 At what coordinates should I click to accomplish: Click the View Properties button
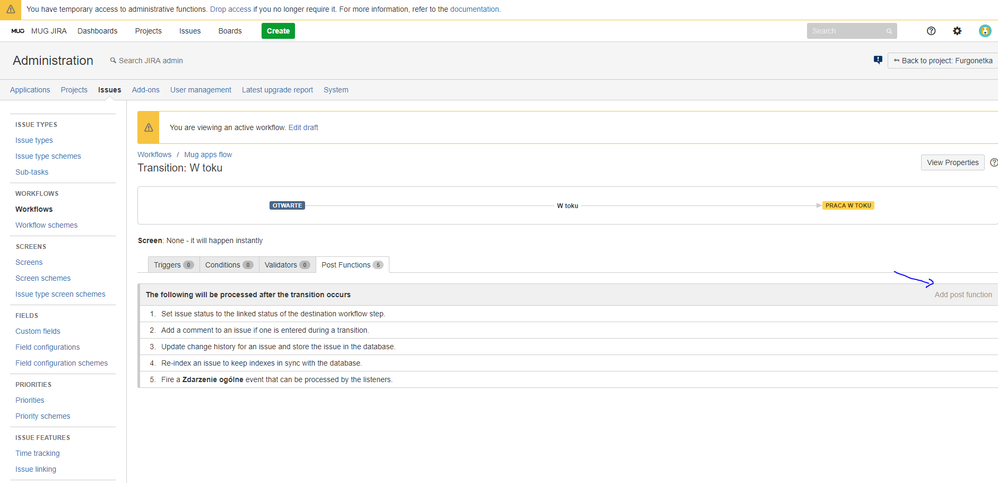tap(953, 162)
